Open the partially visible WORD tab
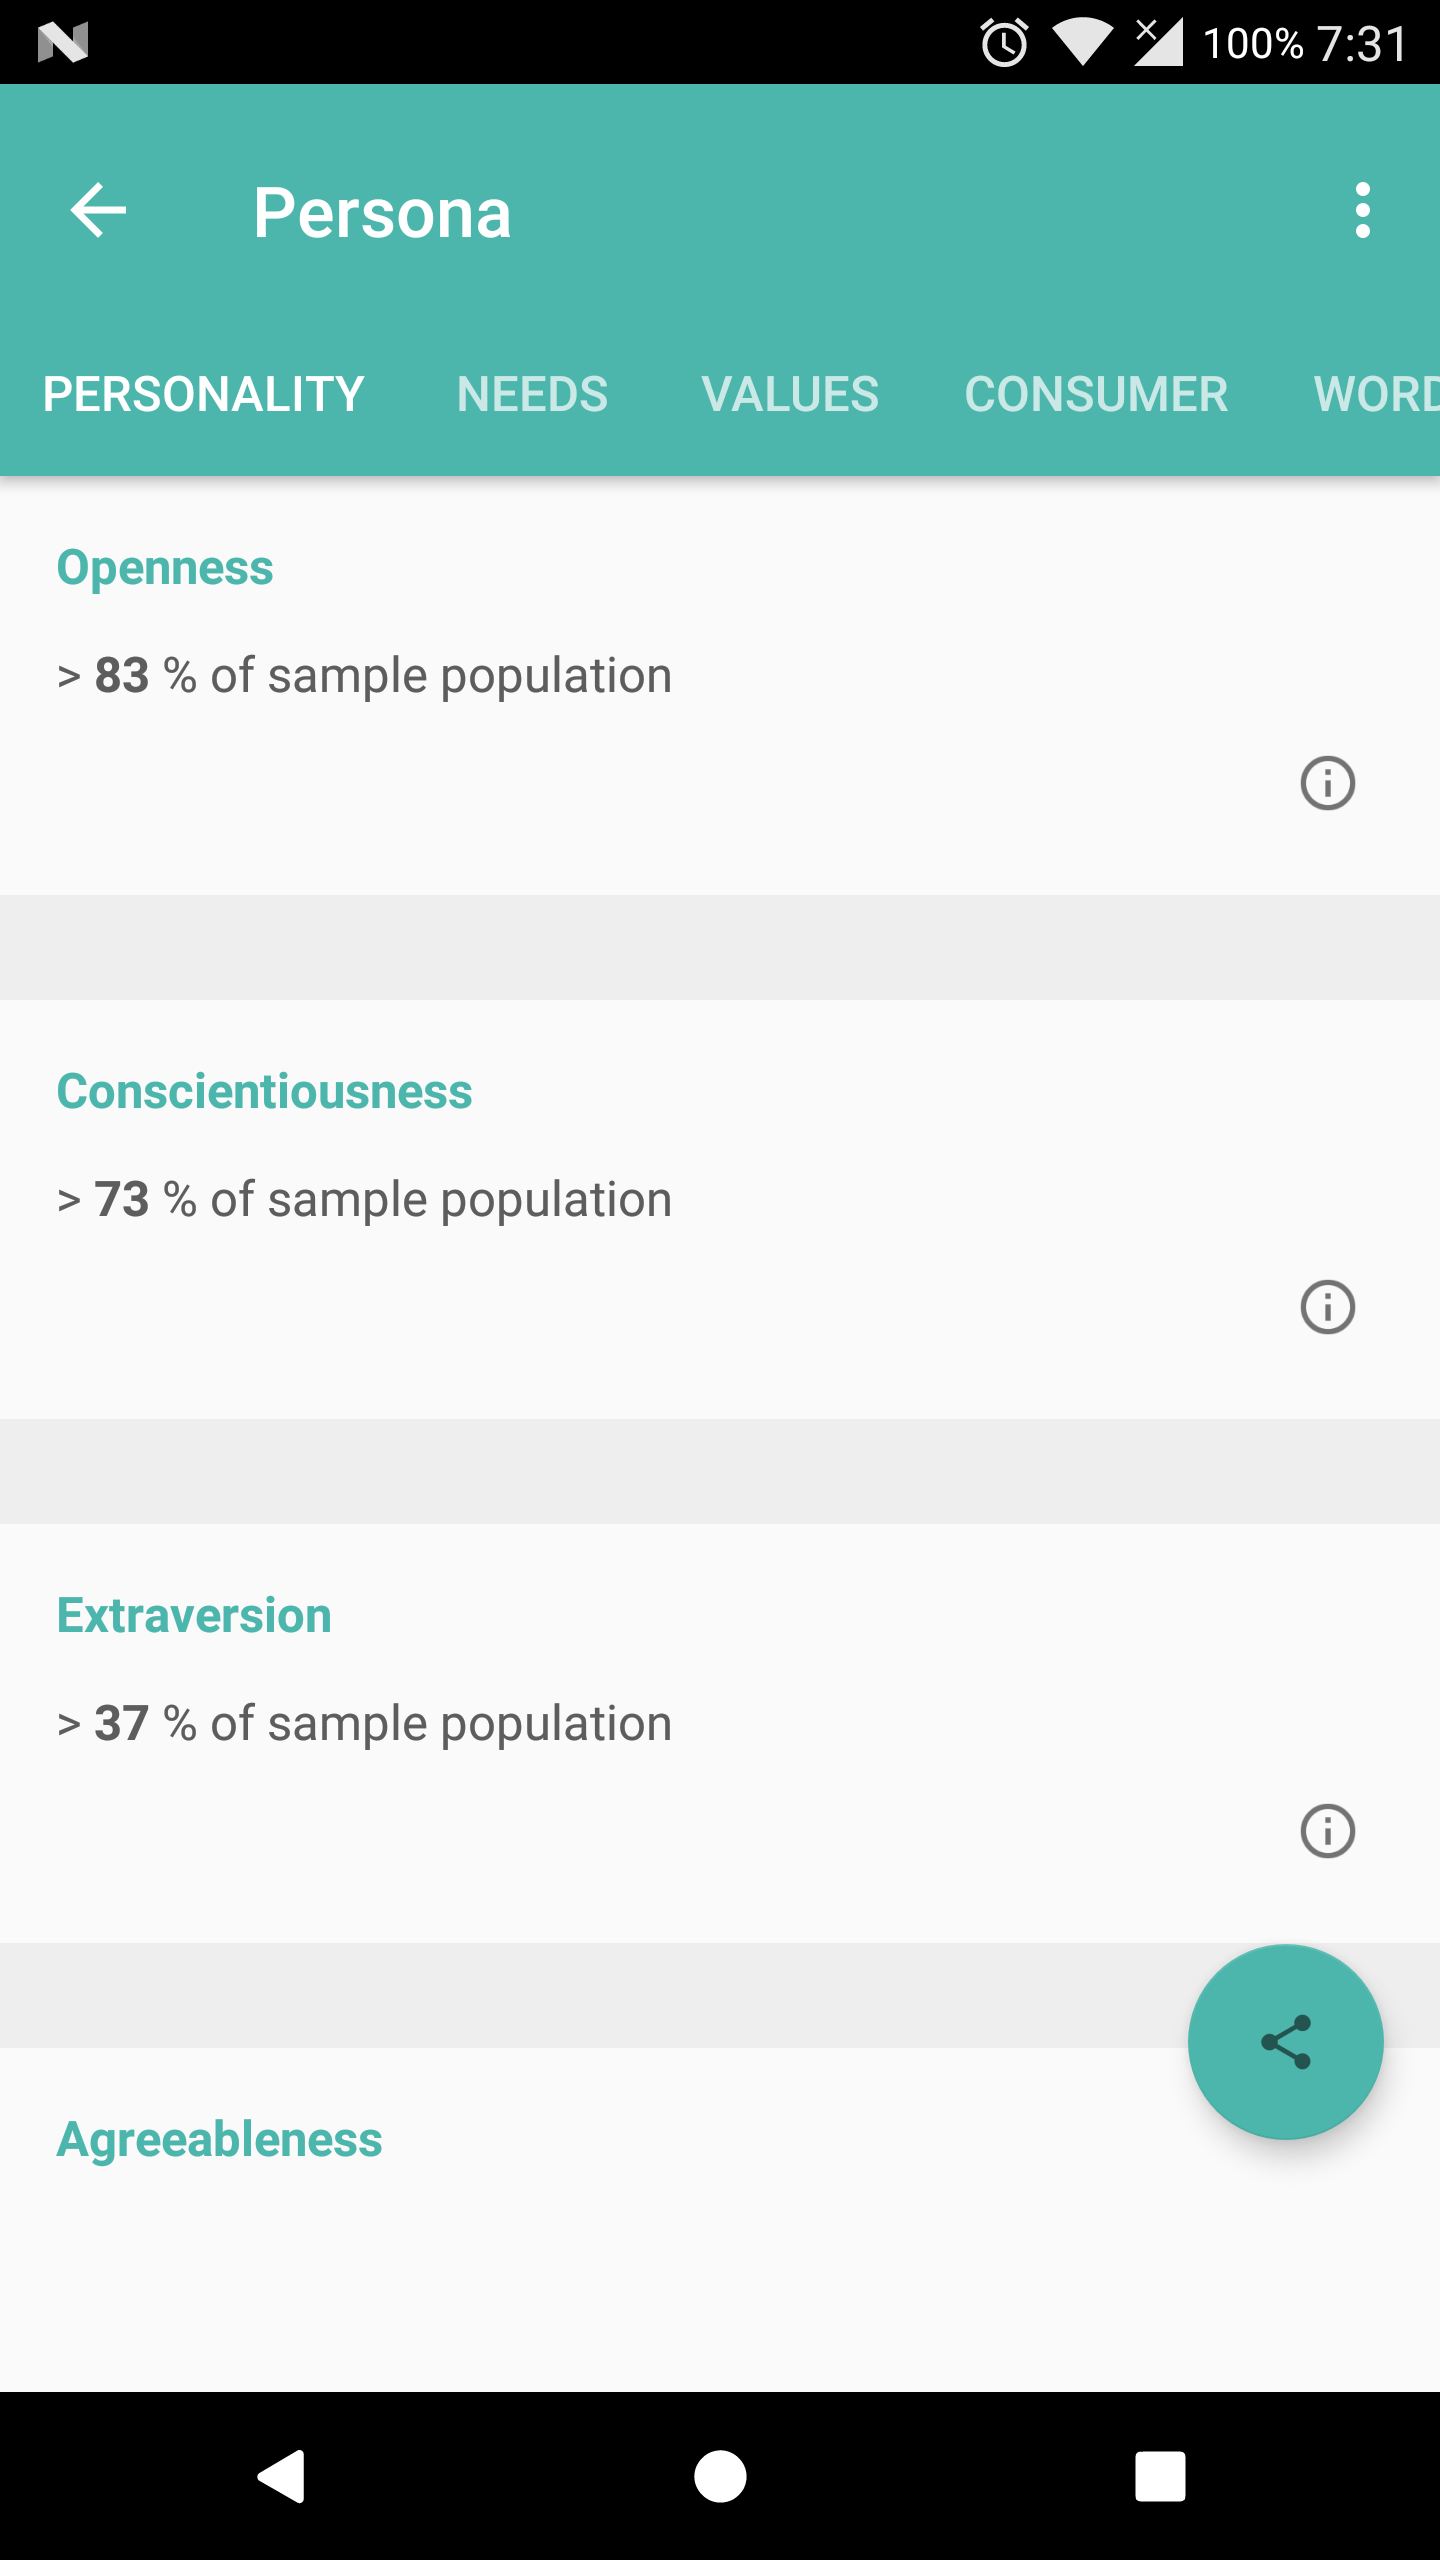 point(1376,394)
